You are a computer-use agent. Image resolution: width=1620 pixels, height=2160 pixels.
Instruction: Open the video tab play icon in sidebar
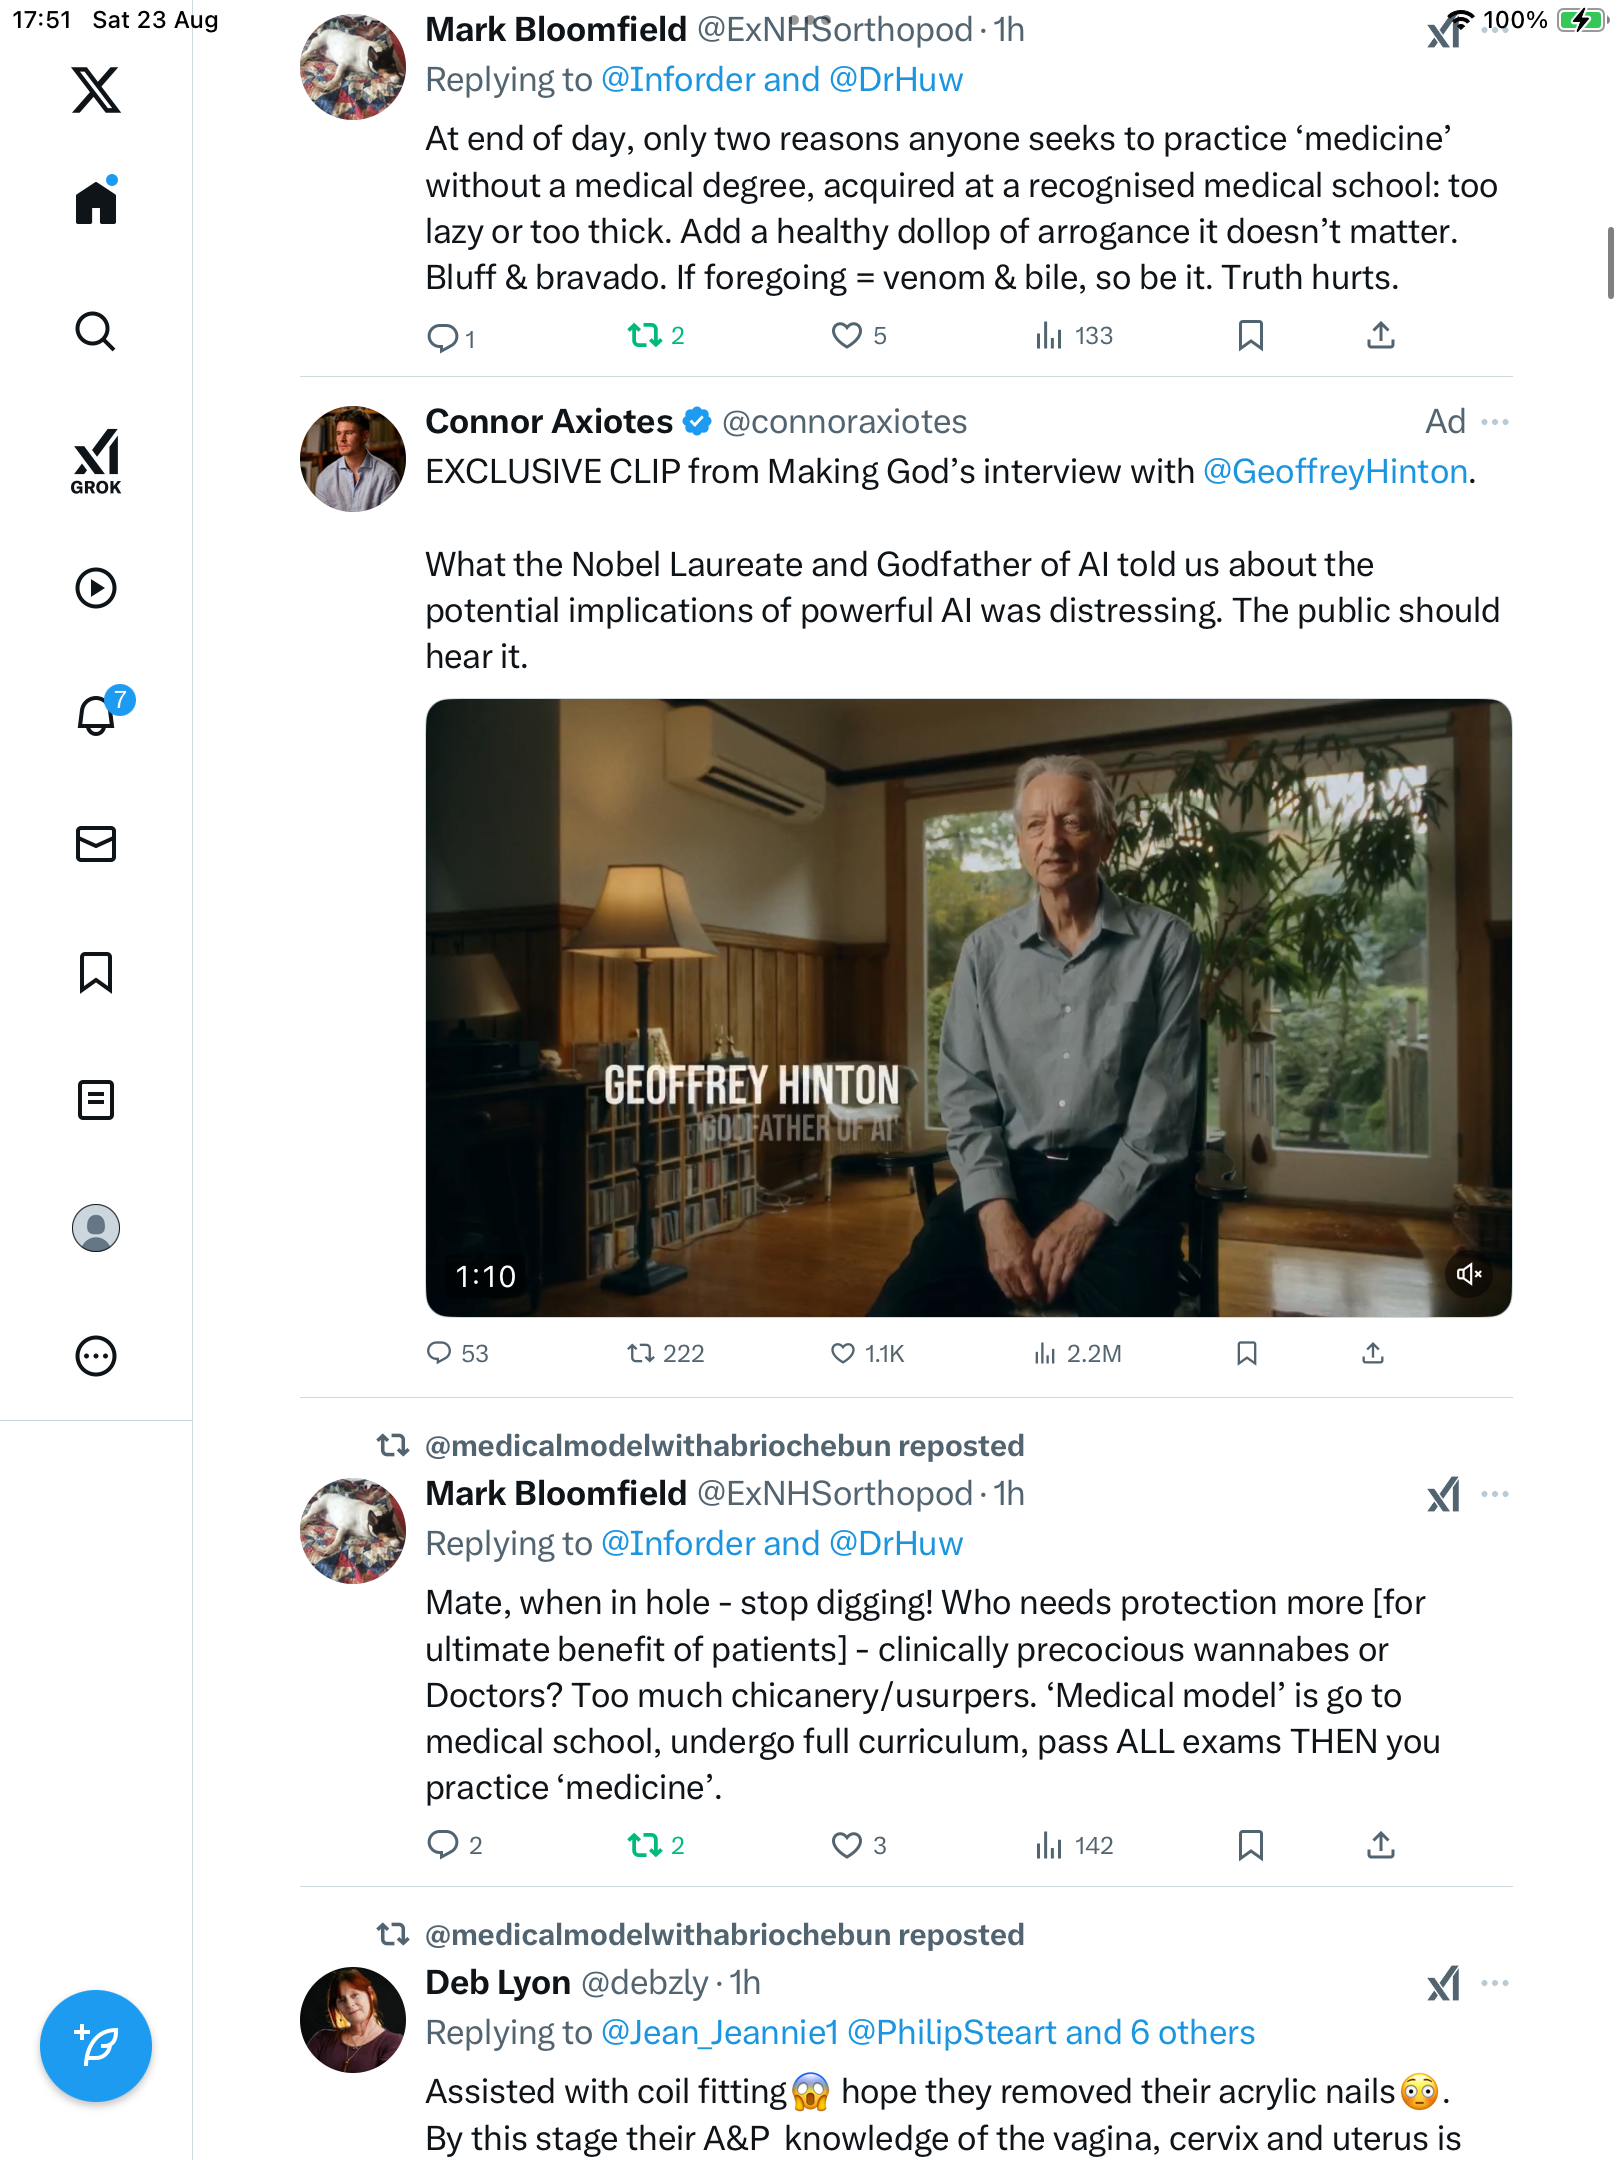[x=96, y=588]
